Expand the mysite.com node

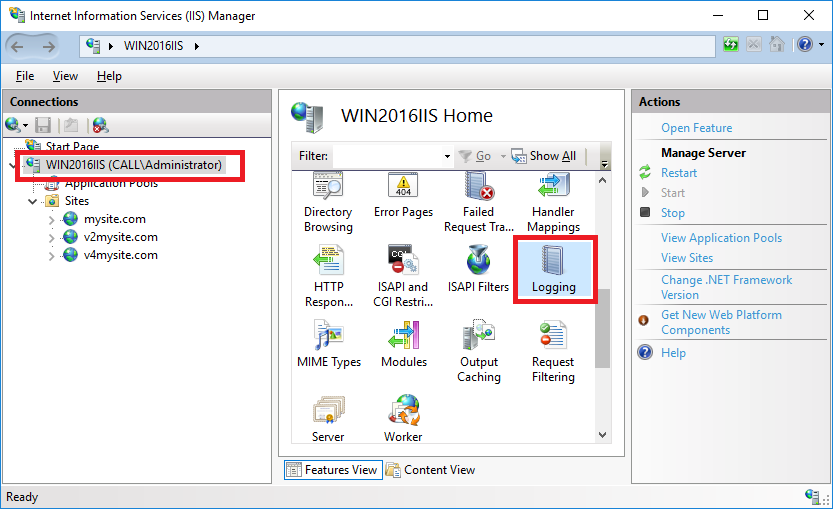pyautogui.click(x=52, y=219)
